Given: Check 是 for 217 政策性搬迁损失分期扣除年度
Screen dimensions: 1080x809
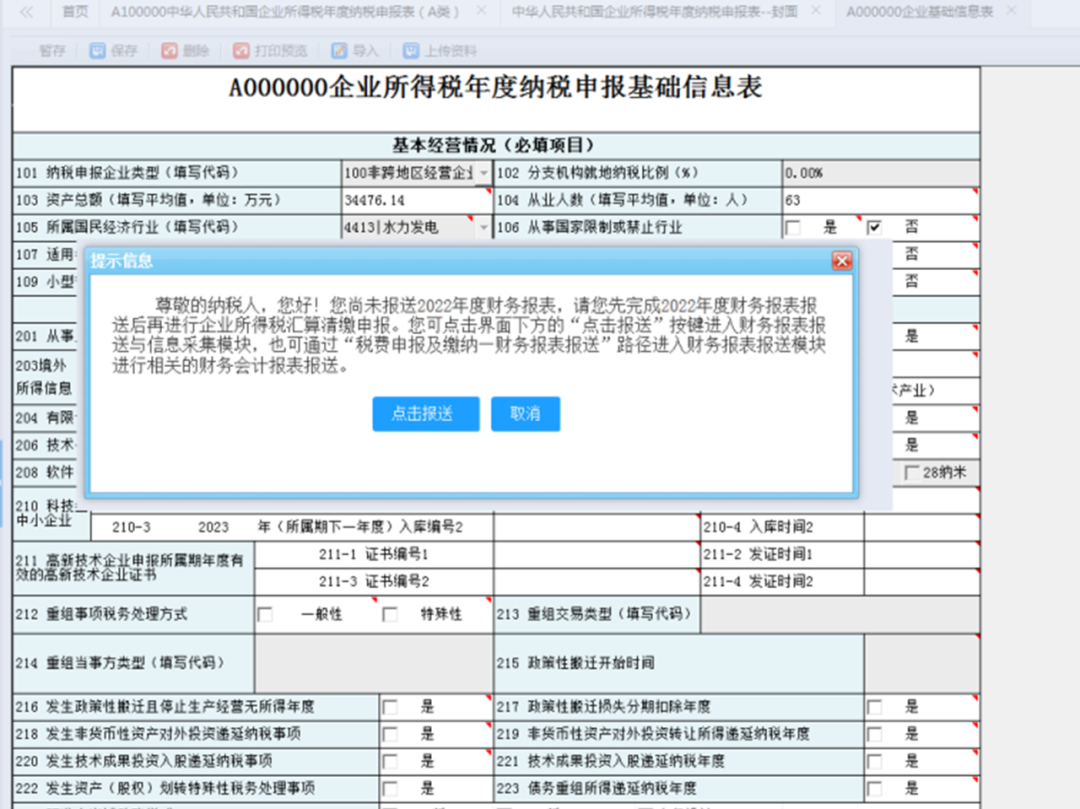Looking at the screenshot, I should point(875,707).
